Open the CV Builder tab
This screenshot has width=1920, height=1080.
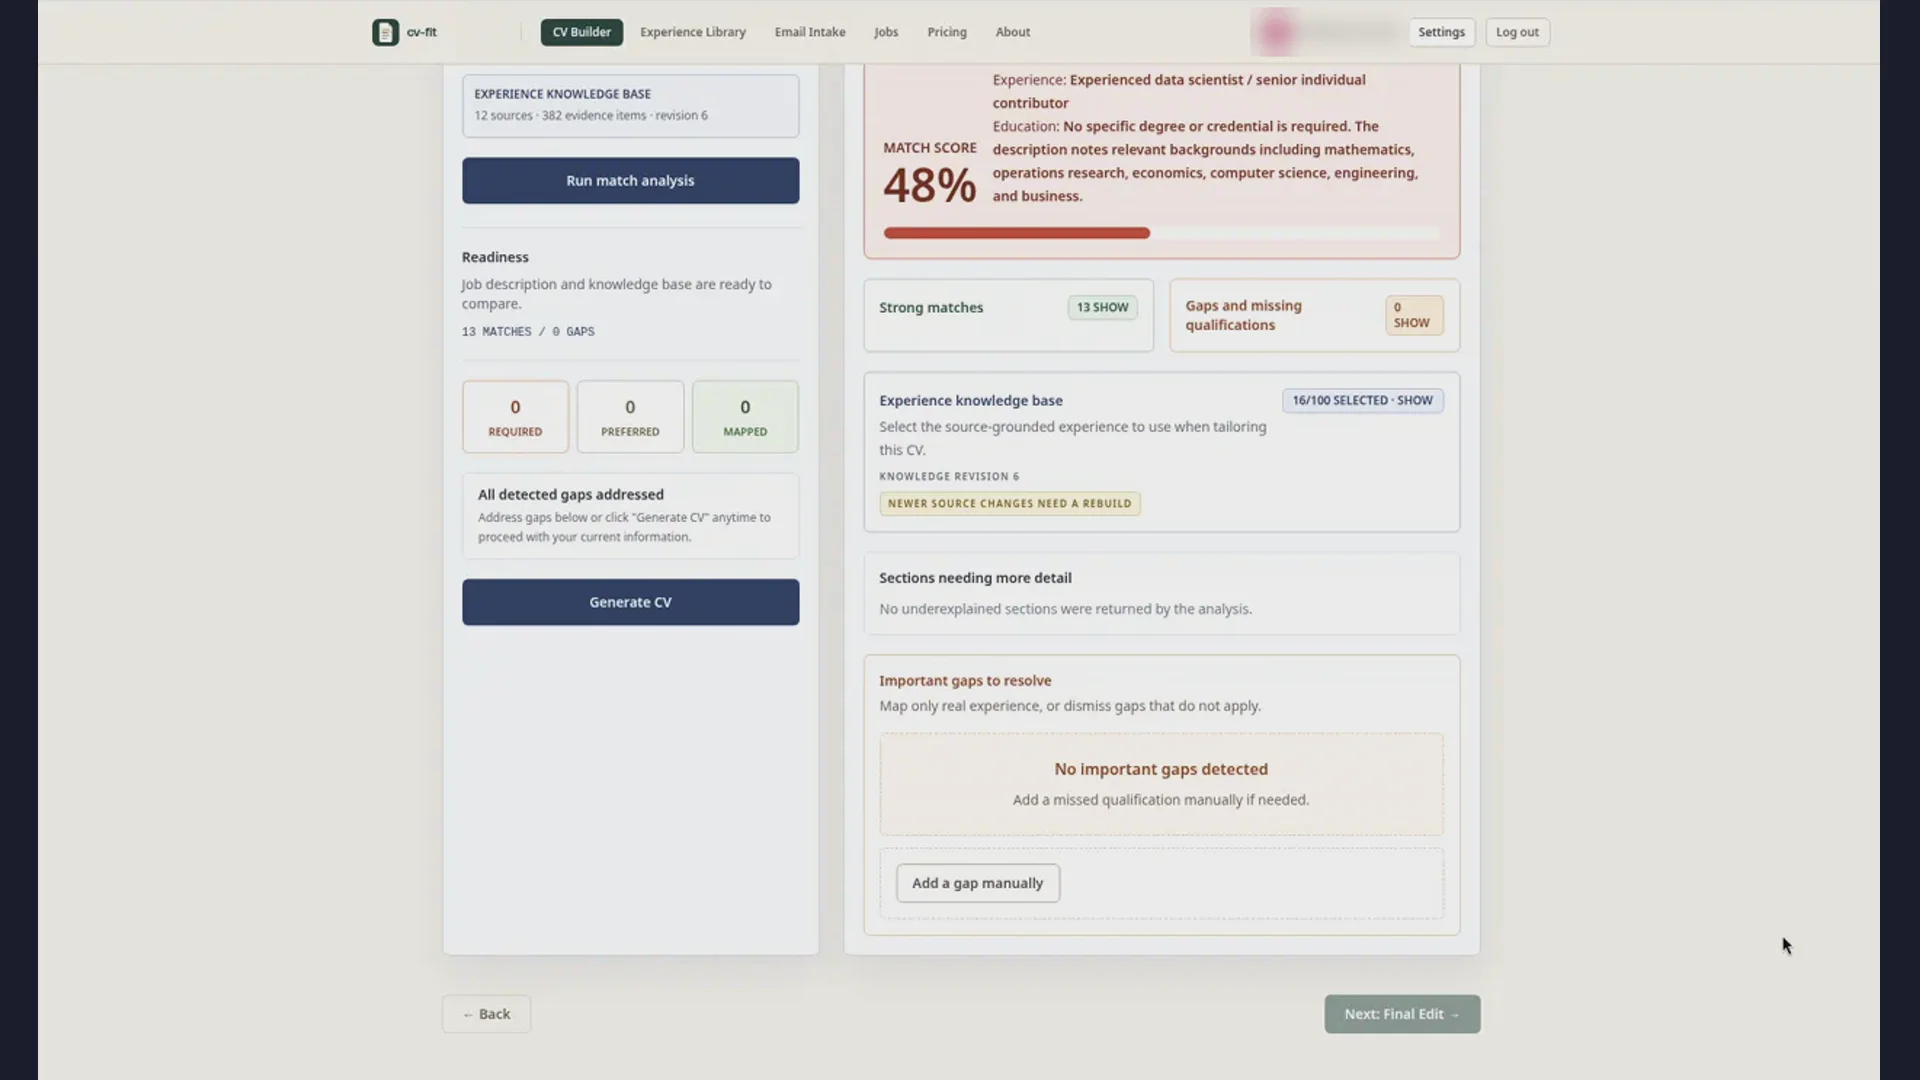coord(582,32)
